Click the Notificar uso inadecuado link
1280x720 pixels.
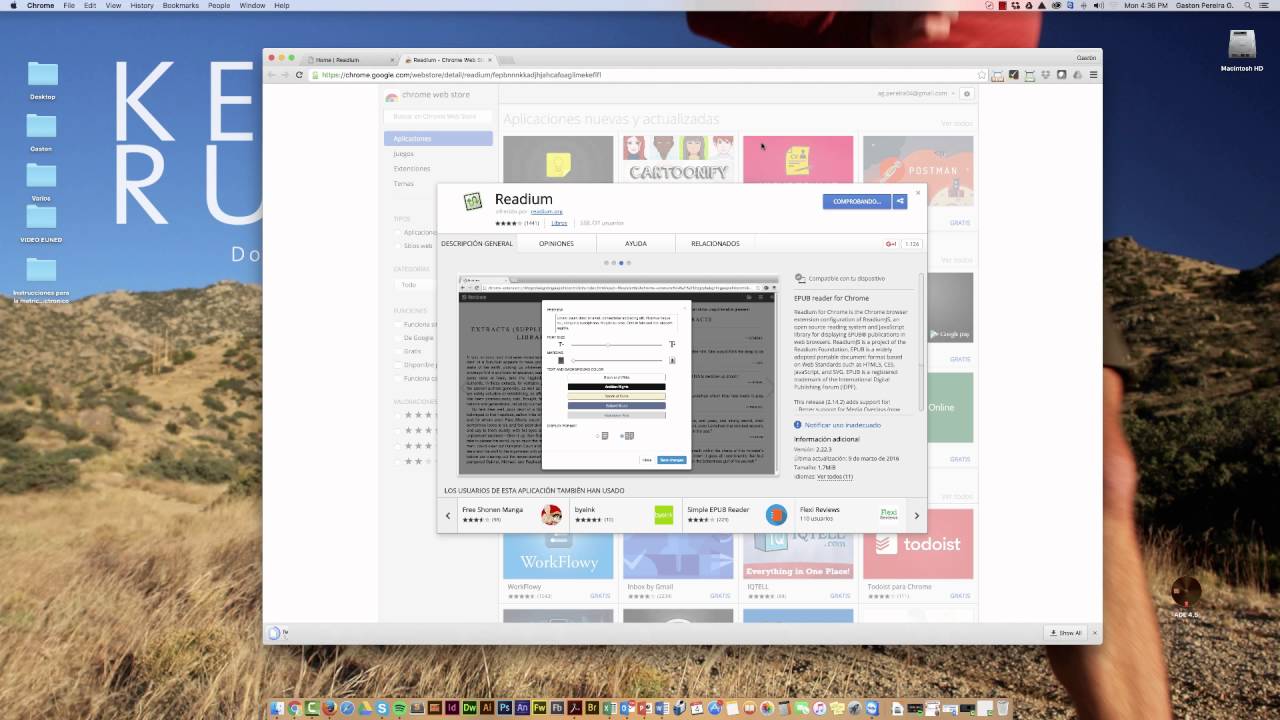click(x=842, y=425)
